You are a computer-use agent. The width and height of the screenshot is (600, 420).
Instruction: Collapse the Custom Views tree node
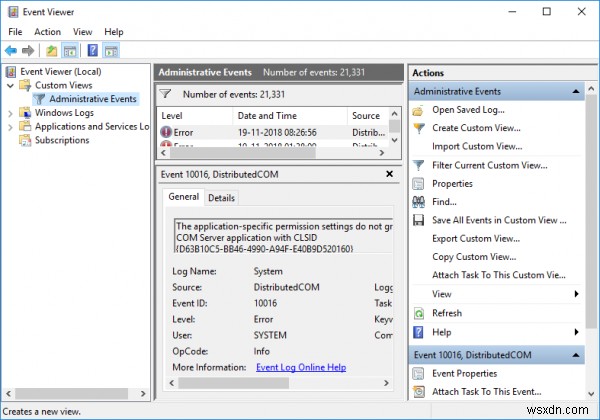[x=10, y=86]
